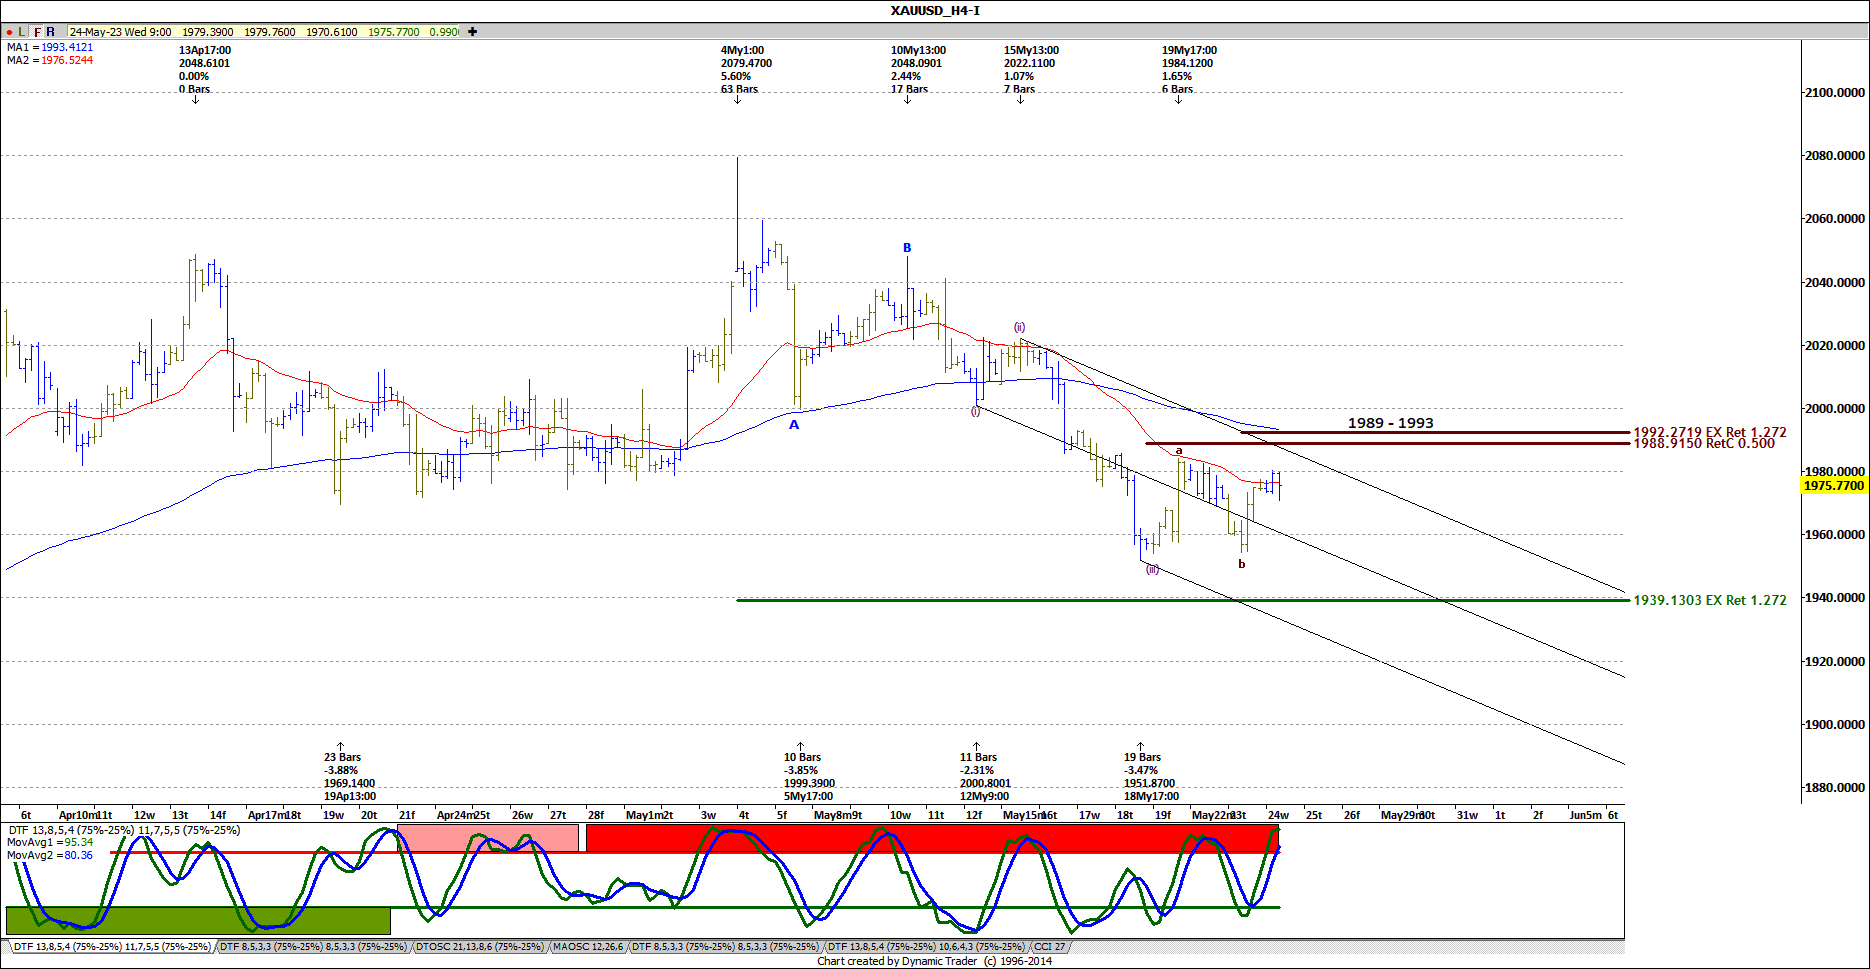Click the 1900.0000 price axis label
The width and height of the screenshot is (1870, 969).
(1835, 725)
